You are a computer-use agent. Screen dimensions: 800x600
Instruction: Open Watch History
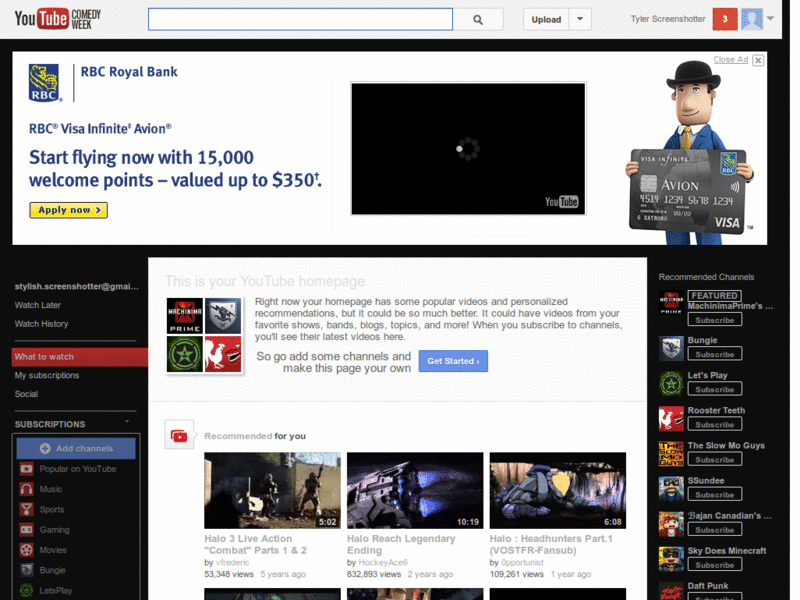click(41, 324)
